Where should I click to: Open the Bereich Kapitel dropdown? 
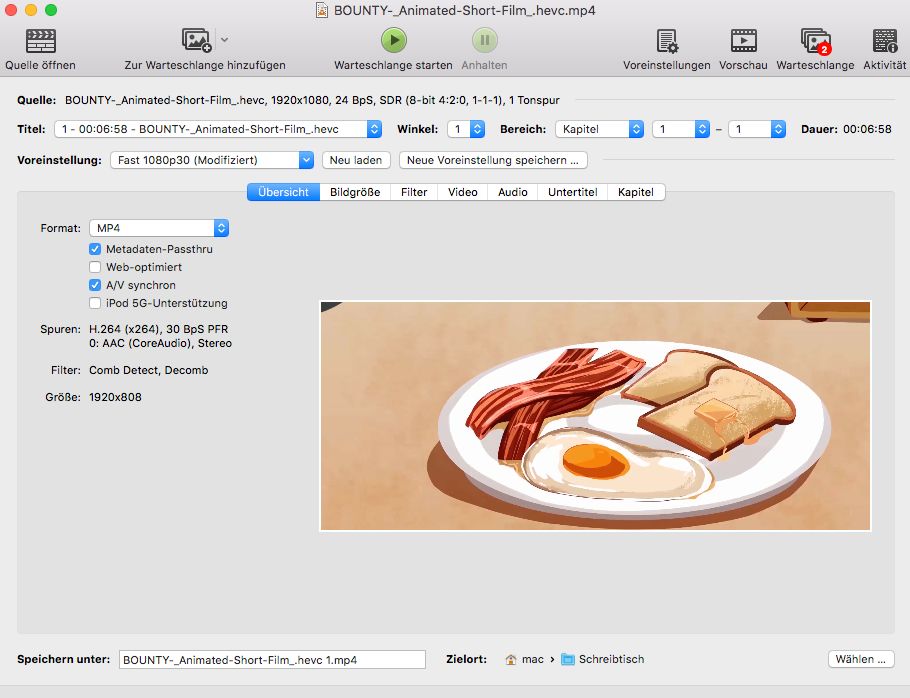(x=600, y=129)
